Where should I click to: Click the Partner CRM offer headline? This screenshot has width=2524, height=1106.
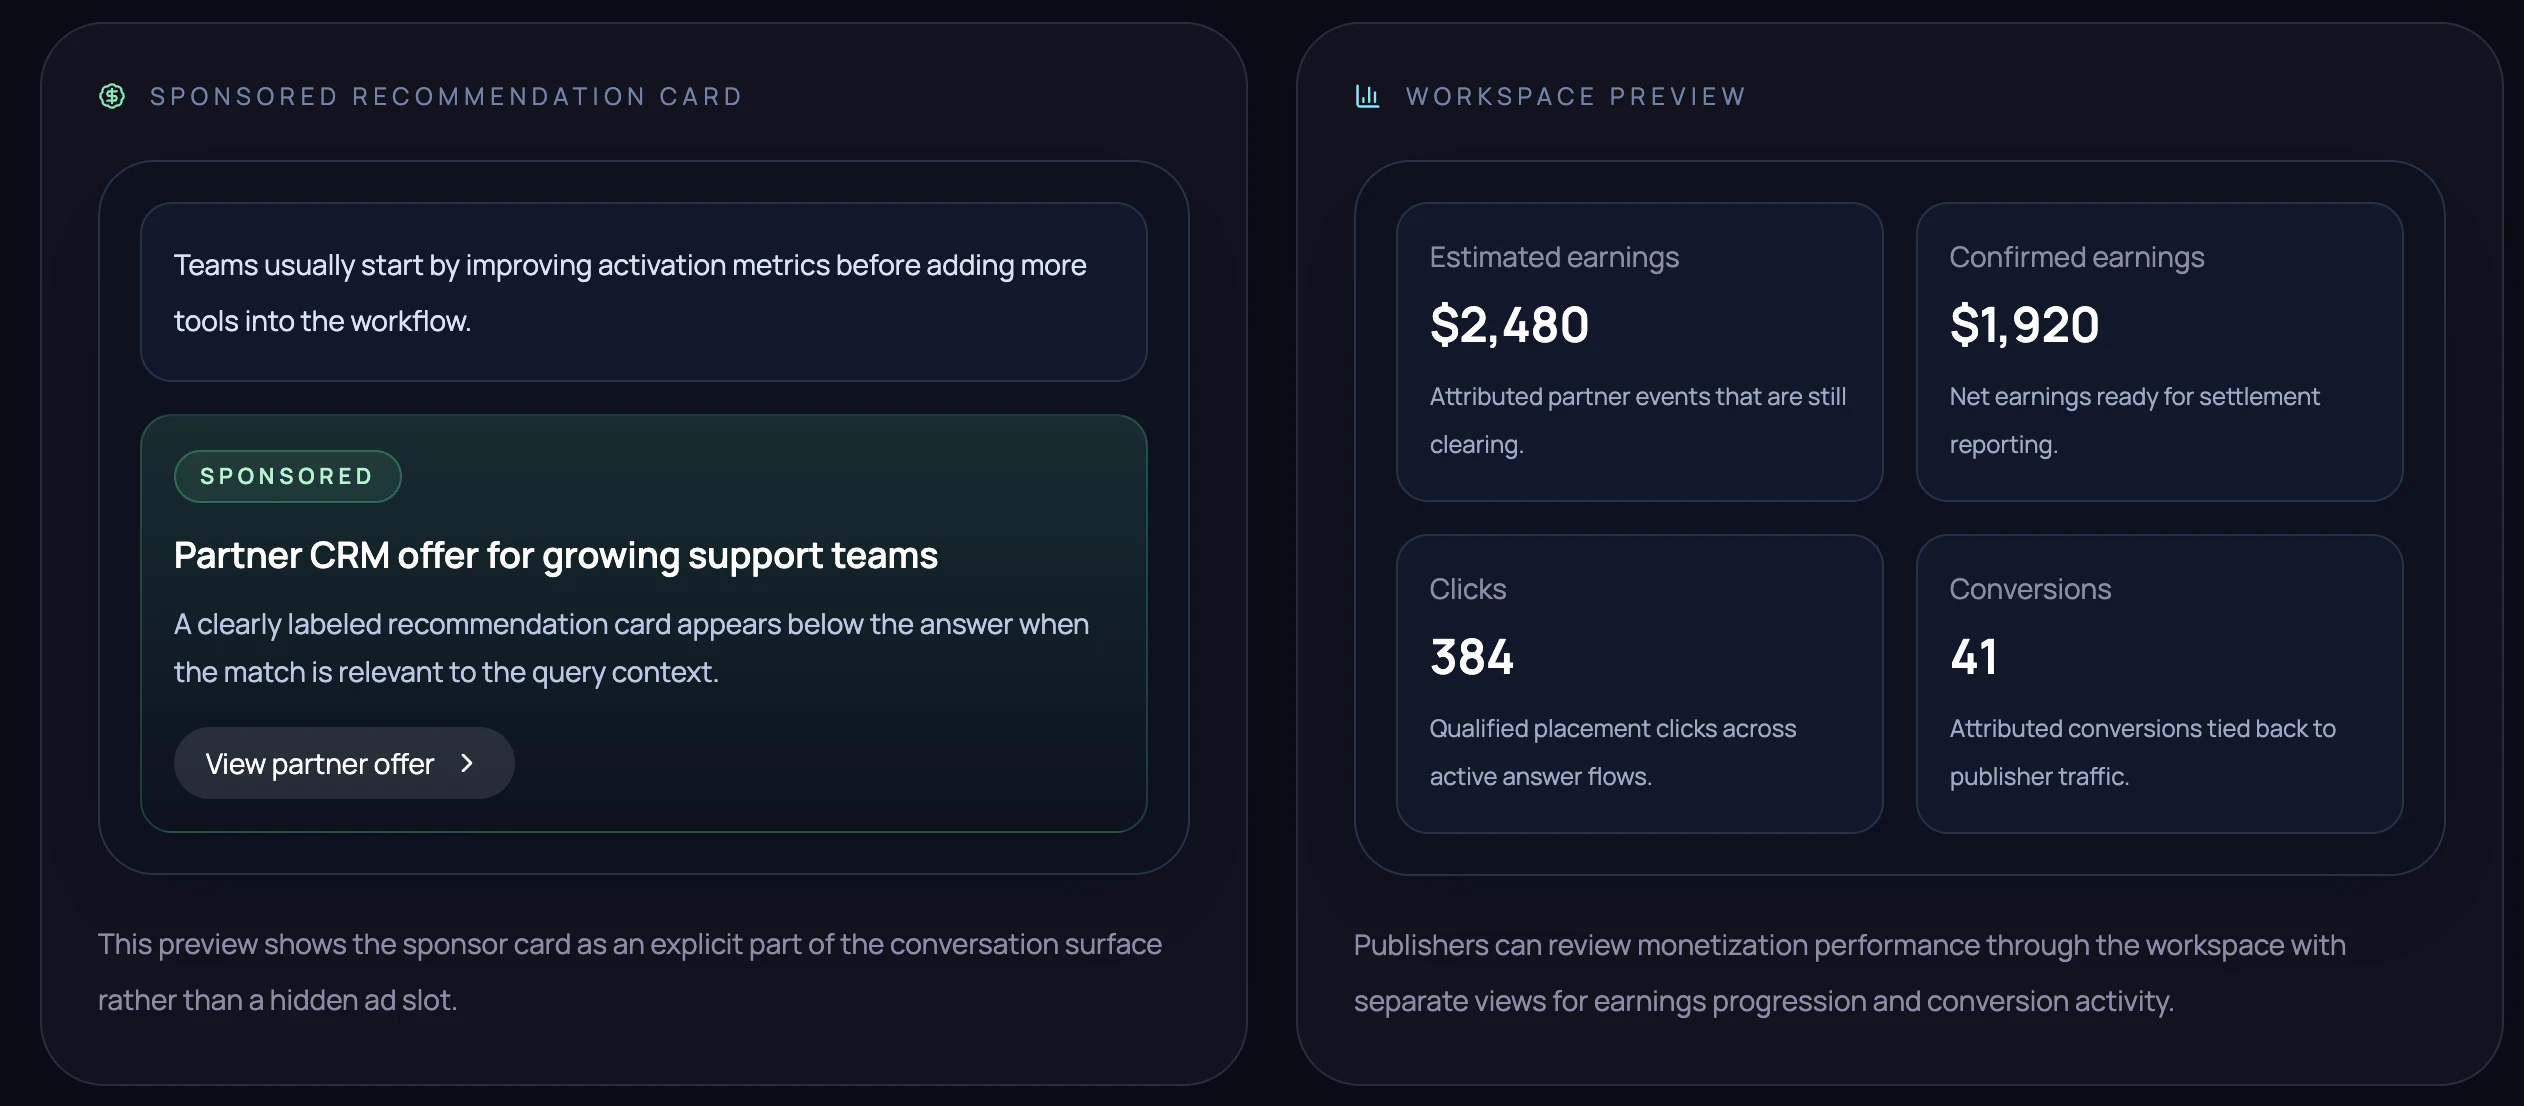coord(556,555)
